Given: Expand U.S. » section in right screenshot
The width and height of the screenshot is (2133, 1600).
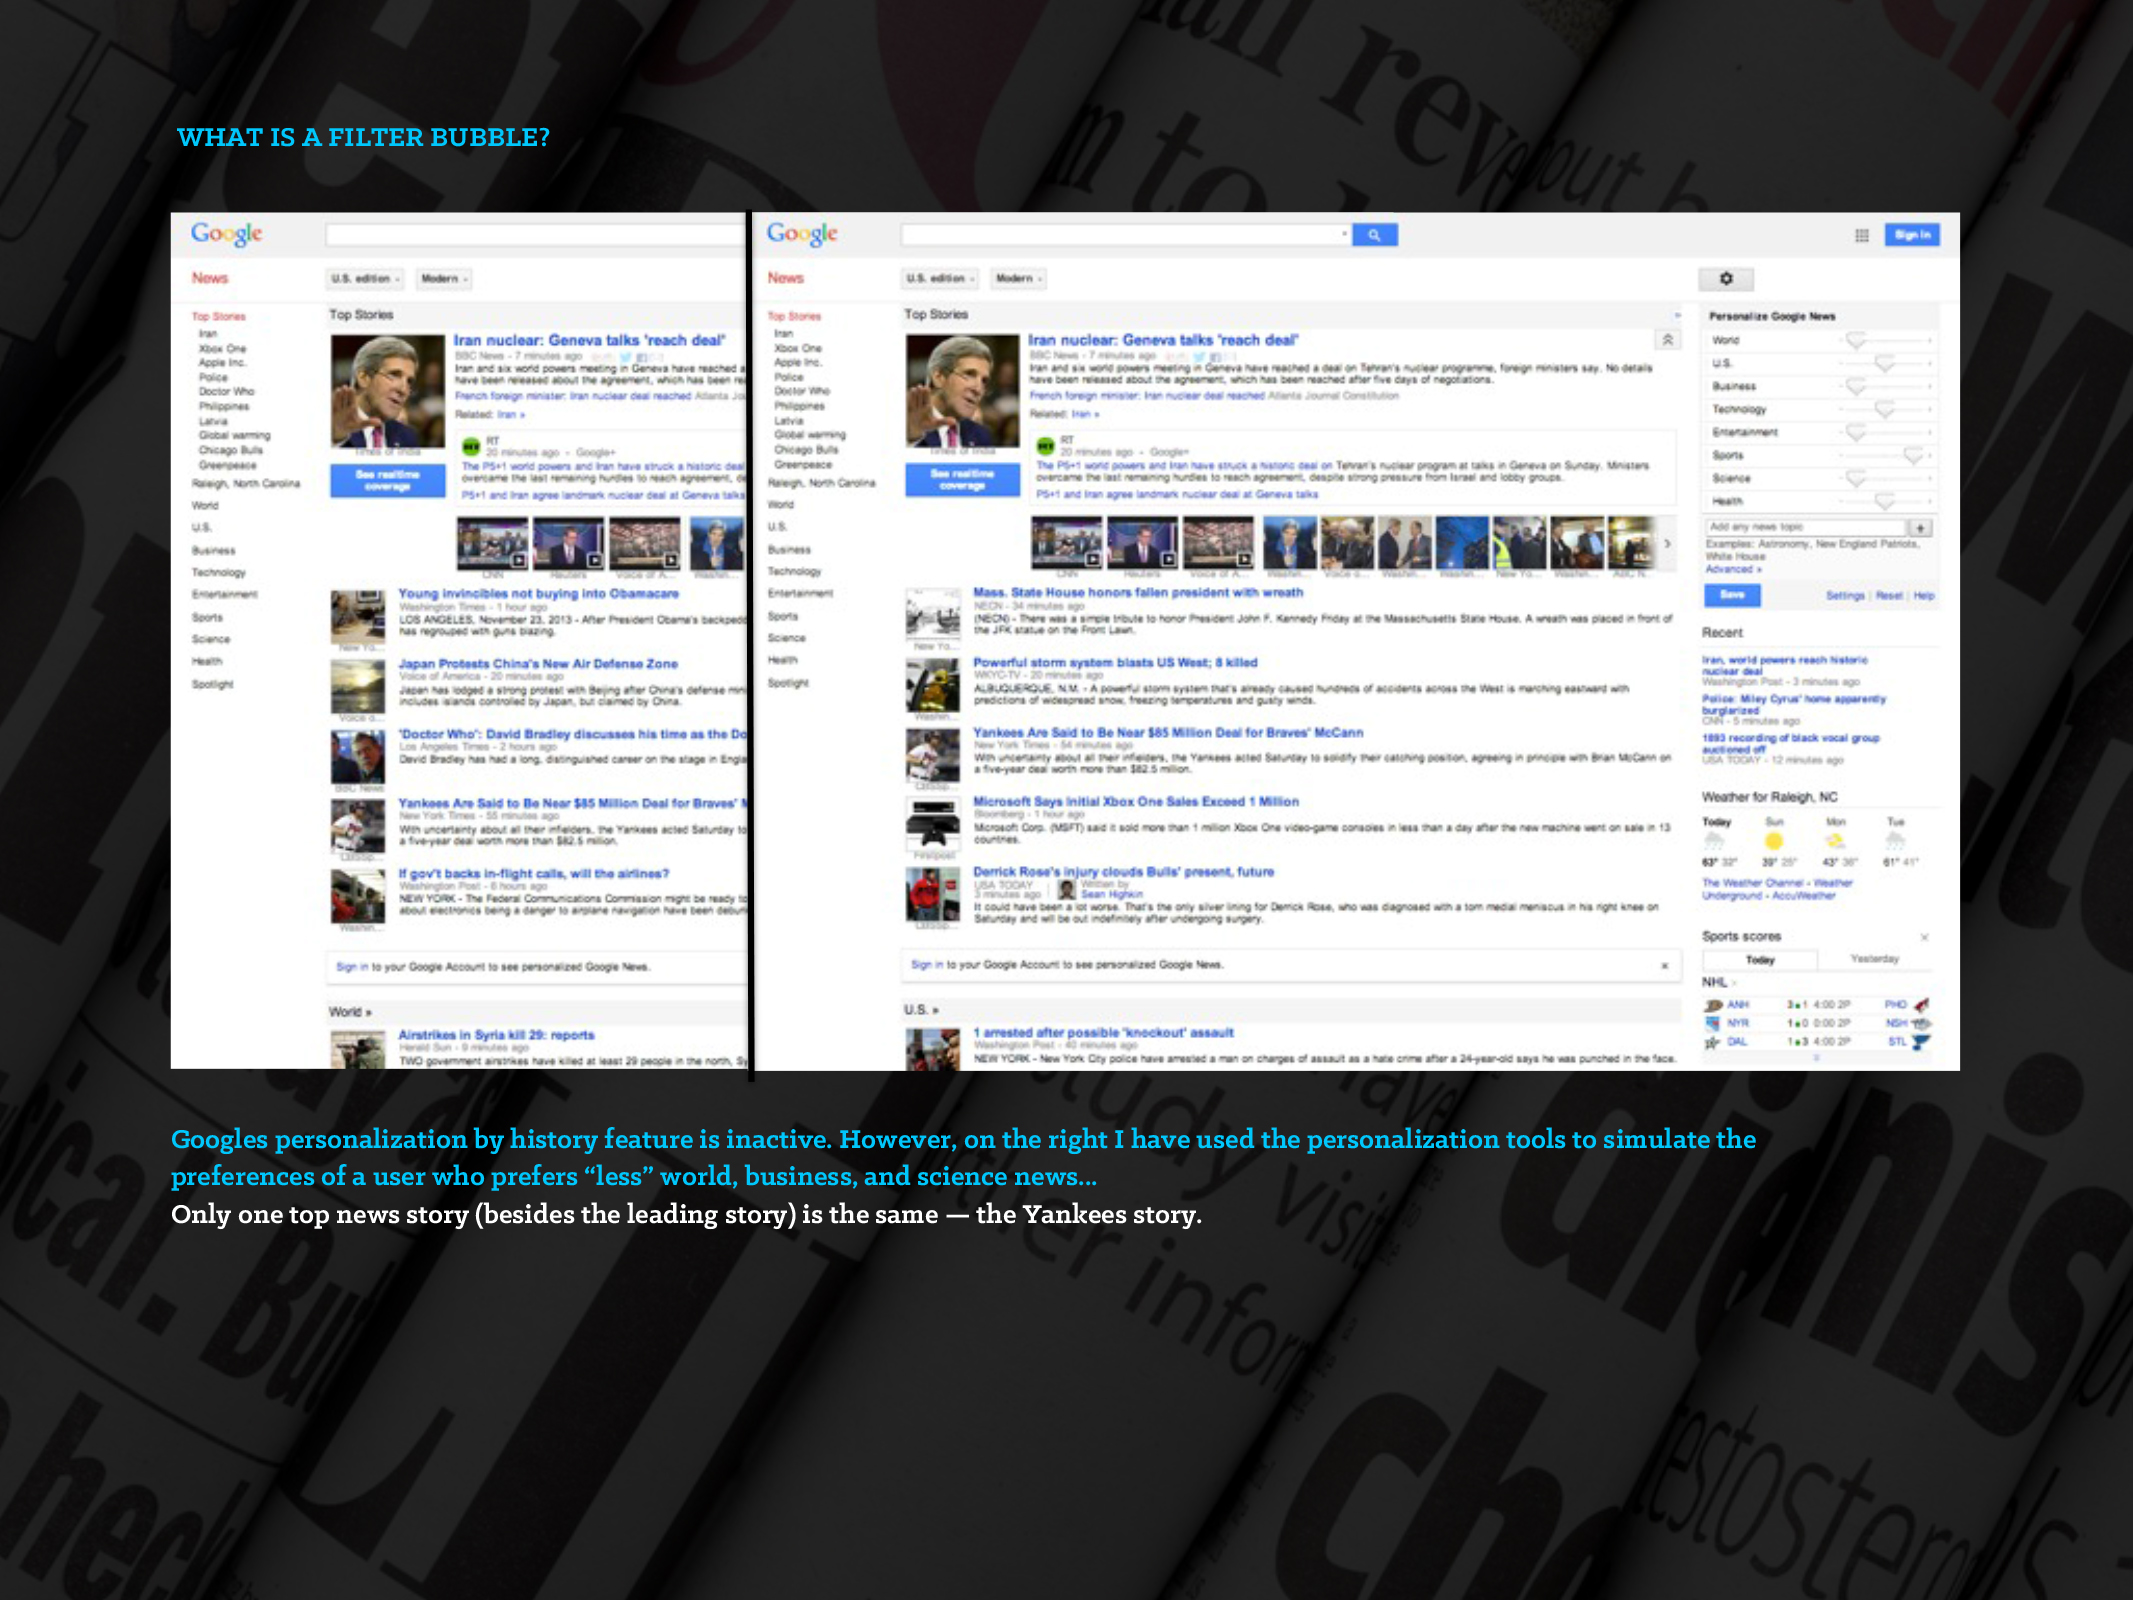Looking at the screenshot, I should tap(921, 1010).
